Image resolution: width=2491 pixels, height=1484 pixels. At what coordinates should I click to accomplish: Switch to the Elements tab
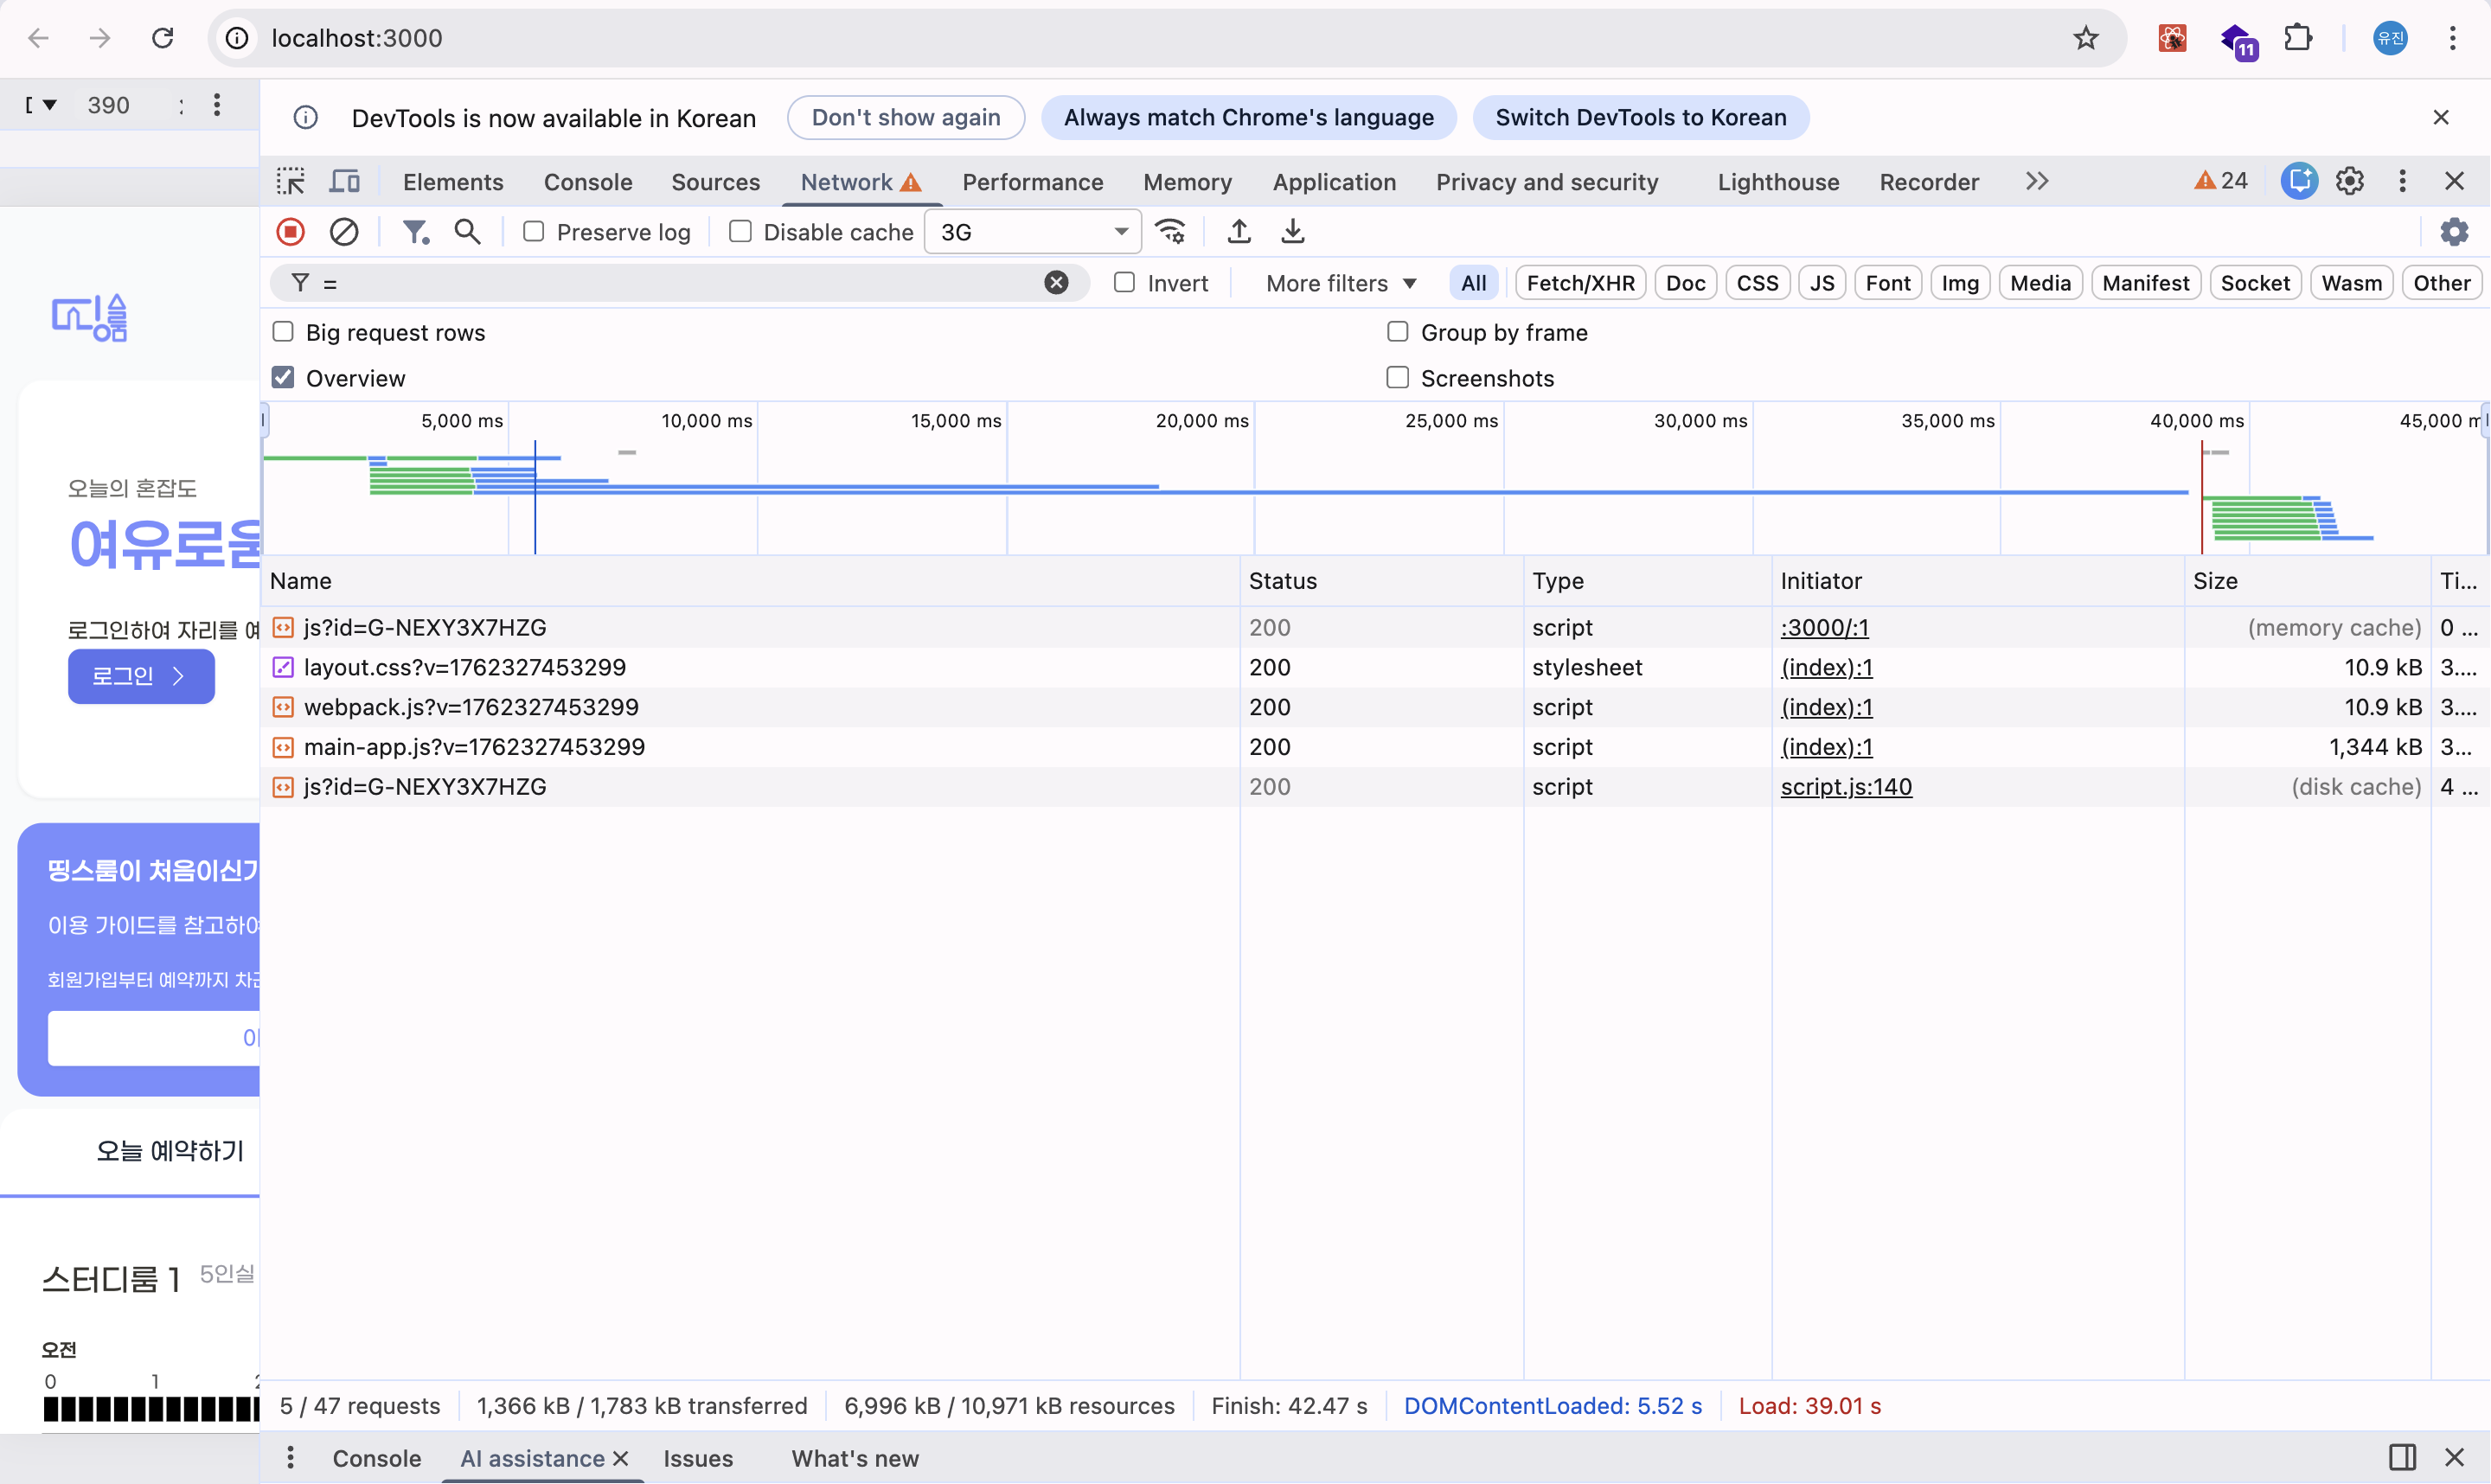pos(453,182)
